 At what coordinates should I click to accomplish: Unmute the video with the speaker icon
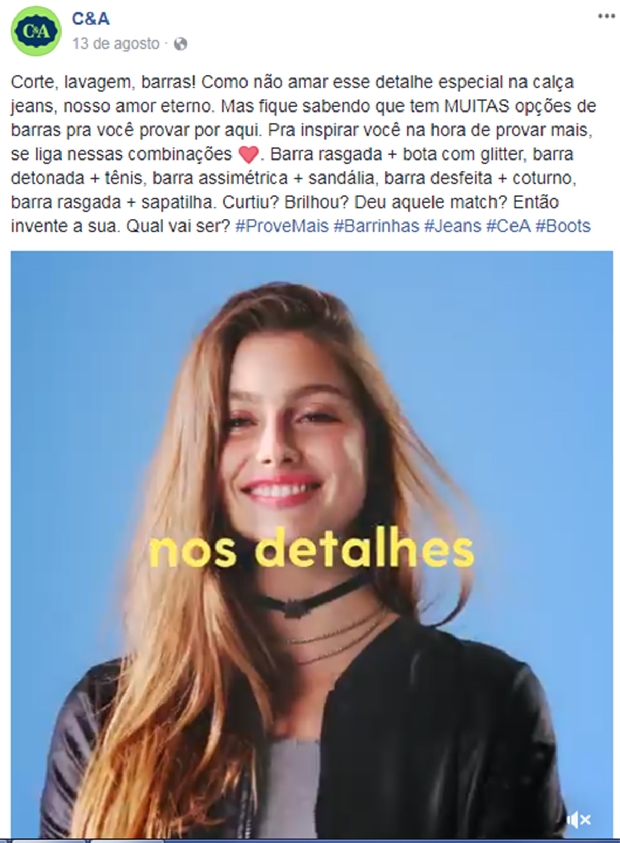[579, 820]
